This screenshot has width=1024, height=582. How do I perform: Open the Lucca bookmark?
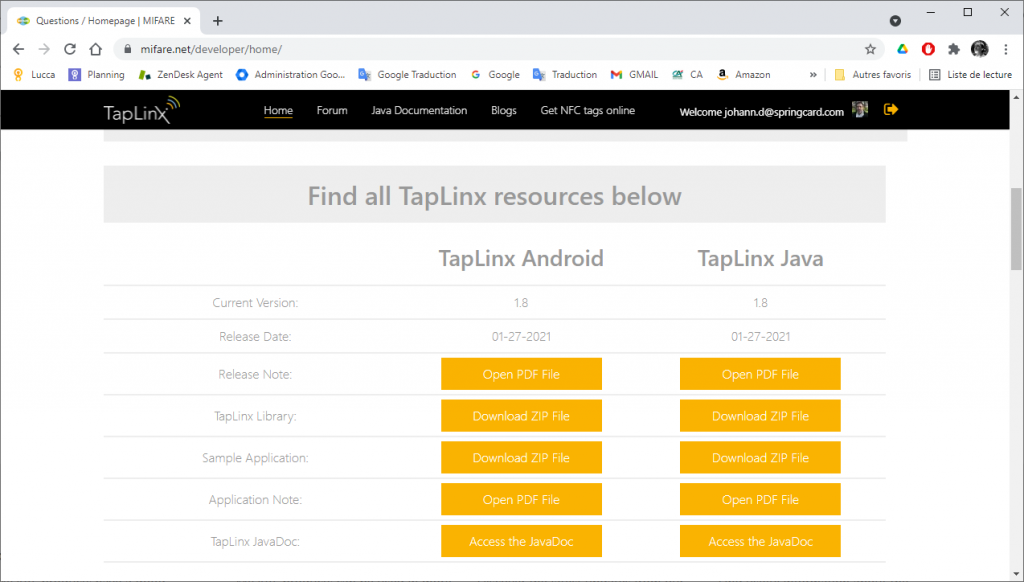pyautogui.click(x=35, y=74)
